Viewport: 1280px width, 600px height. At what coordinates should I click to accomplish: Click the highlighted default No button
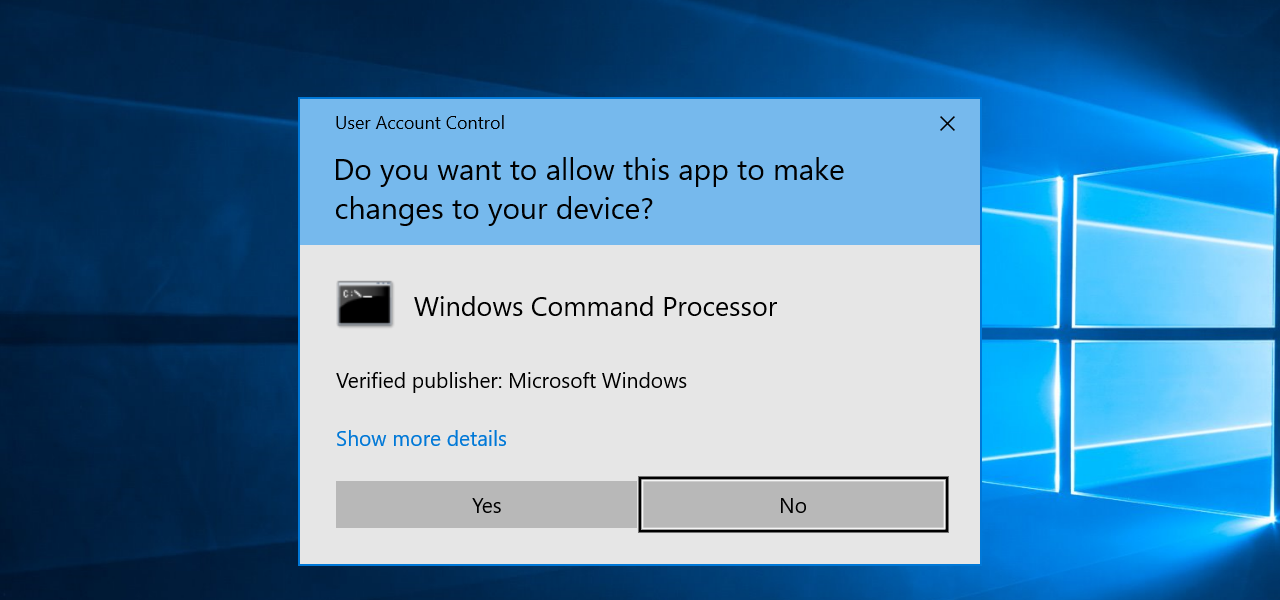click(793, 505)
